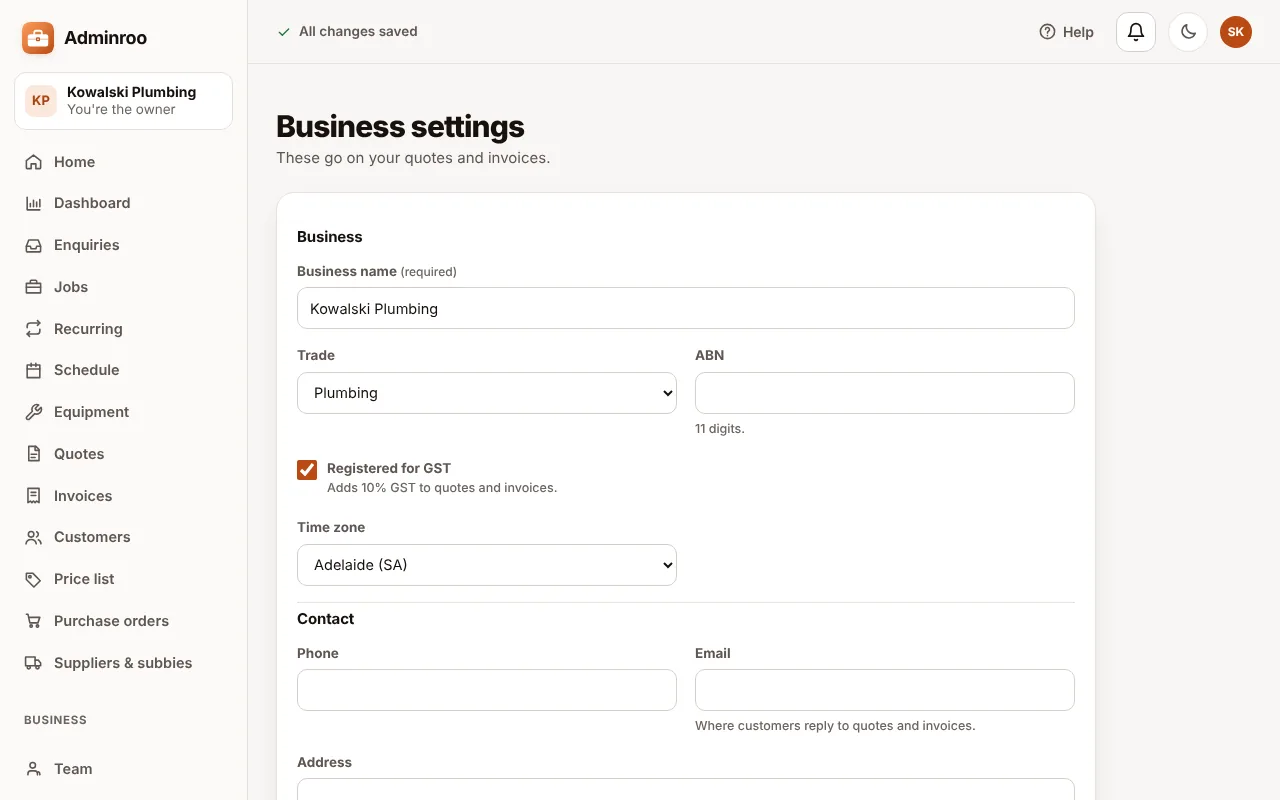
Task: Open the SK user avatar menu
Action: pyautogui.click(x=1236, y=32)
